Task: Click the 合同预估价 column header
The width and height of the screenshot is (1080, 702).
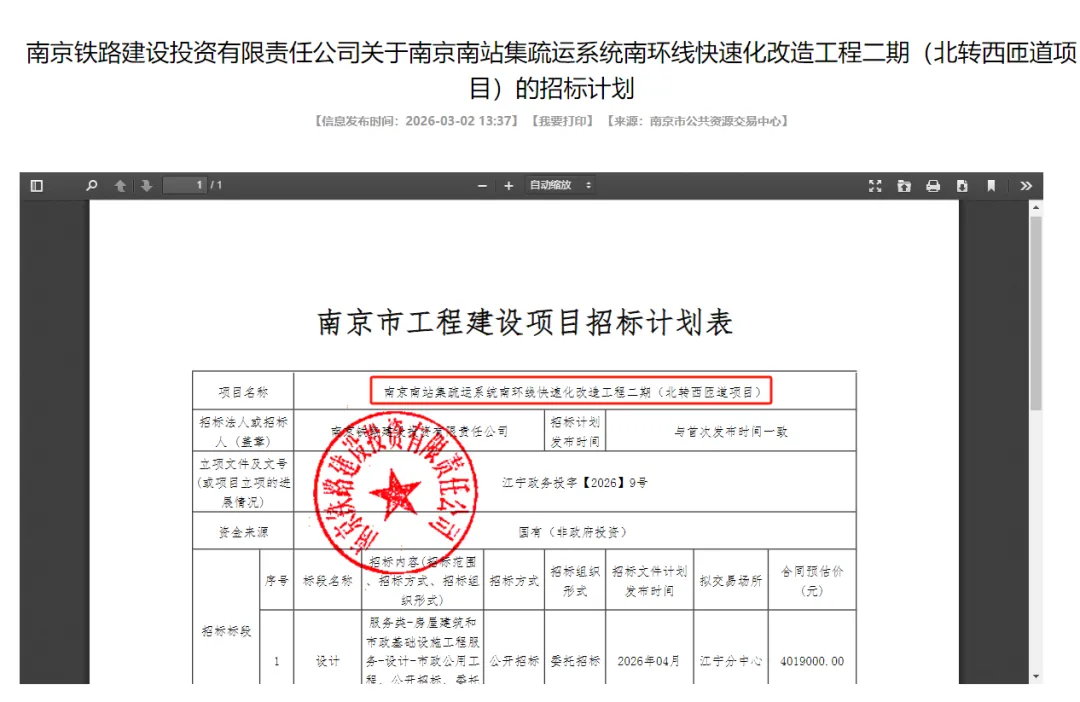Action: pyautogui.click(x=812, y=581)
